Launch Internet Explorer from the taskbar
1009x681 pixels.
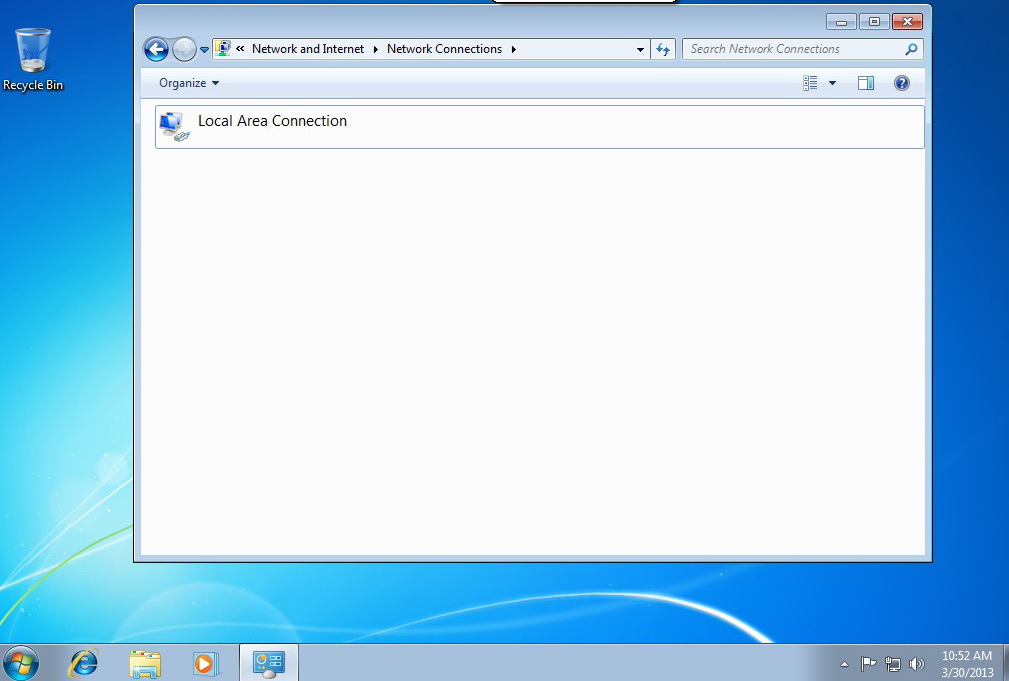point(84,663)
